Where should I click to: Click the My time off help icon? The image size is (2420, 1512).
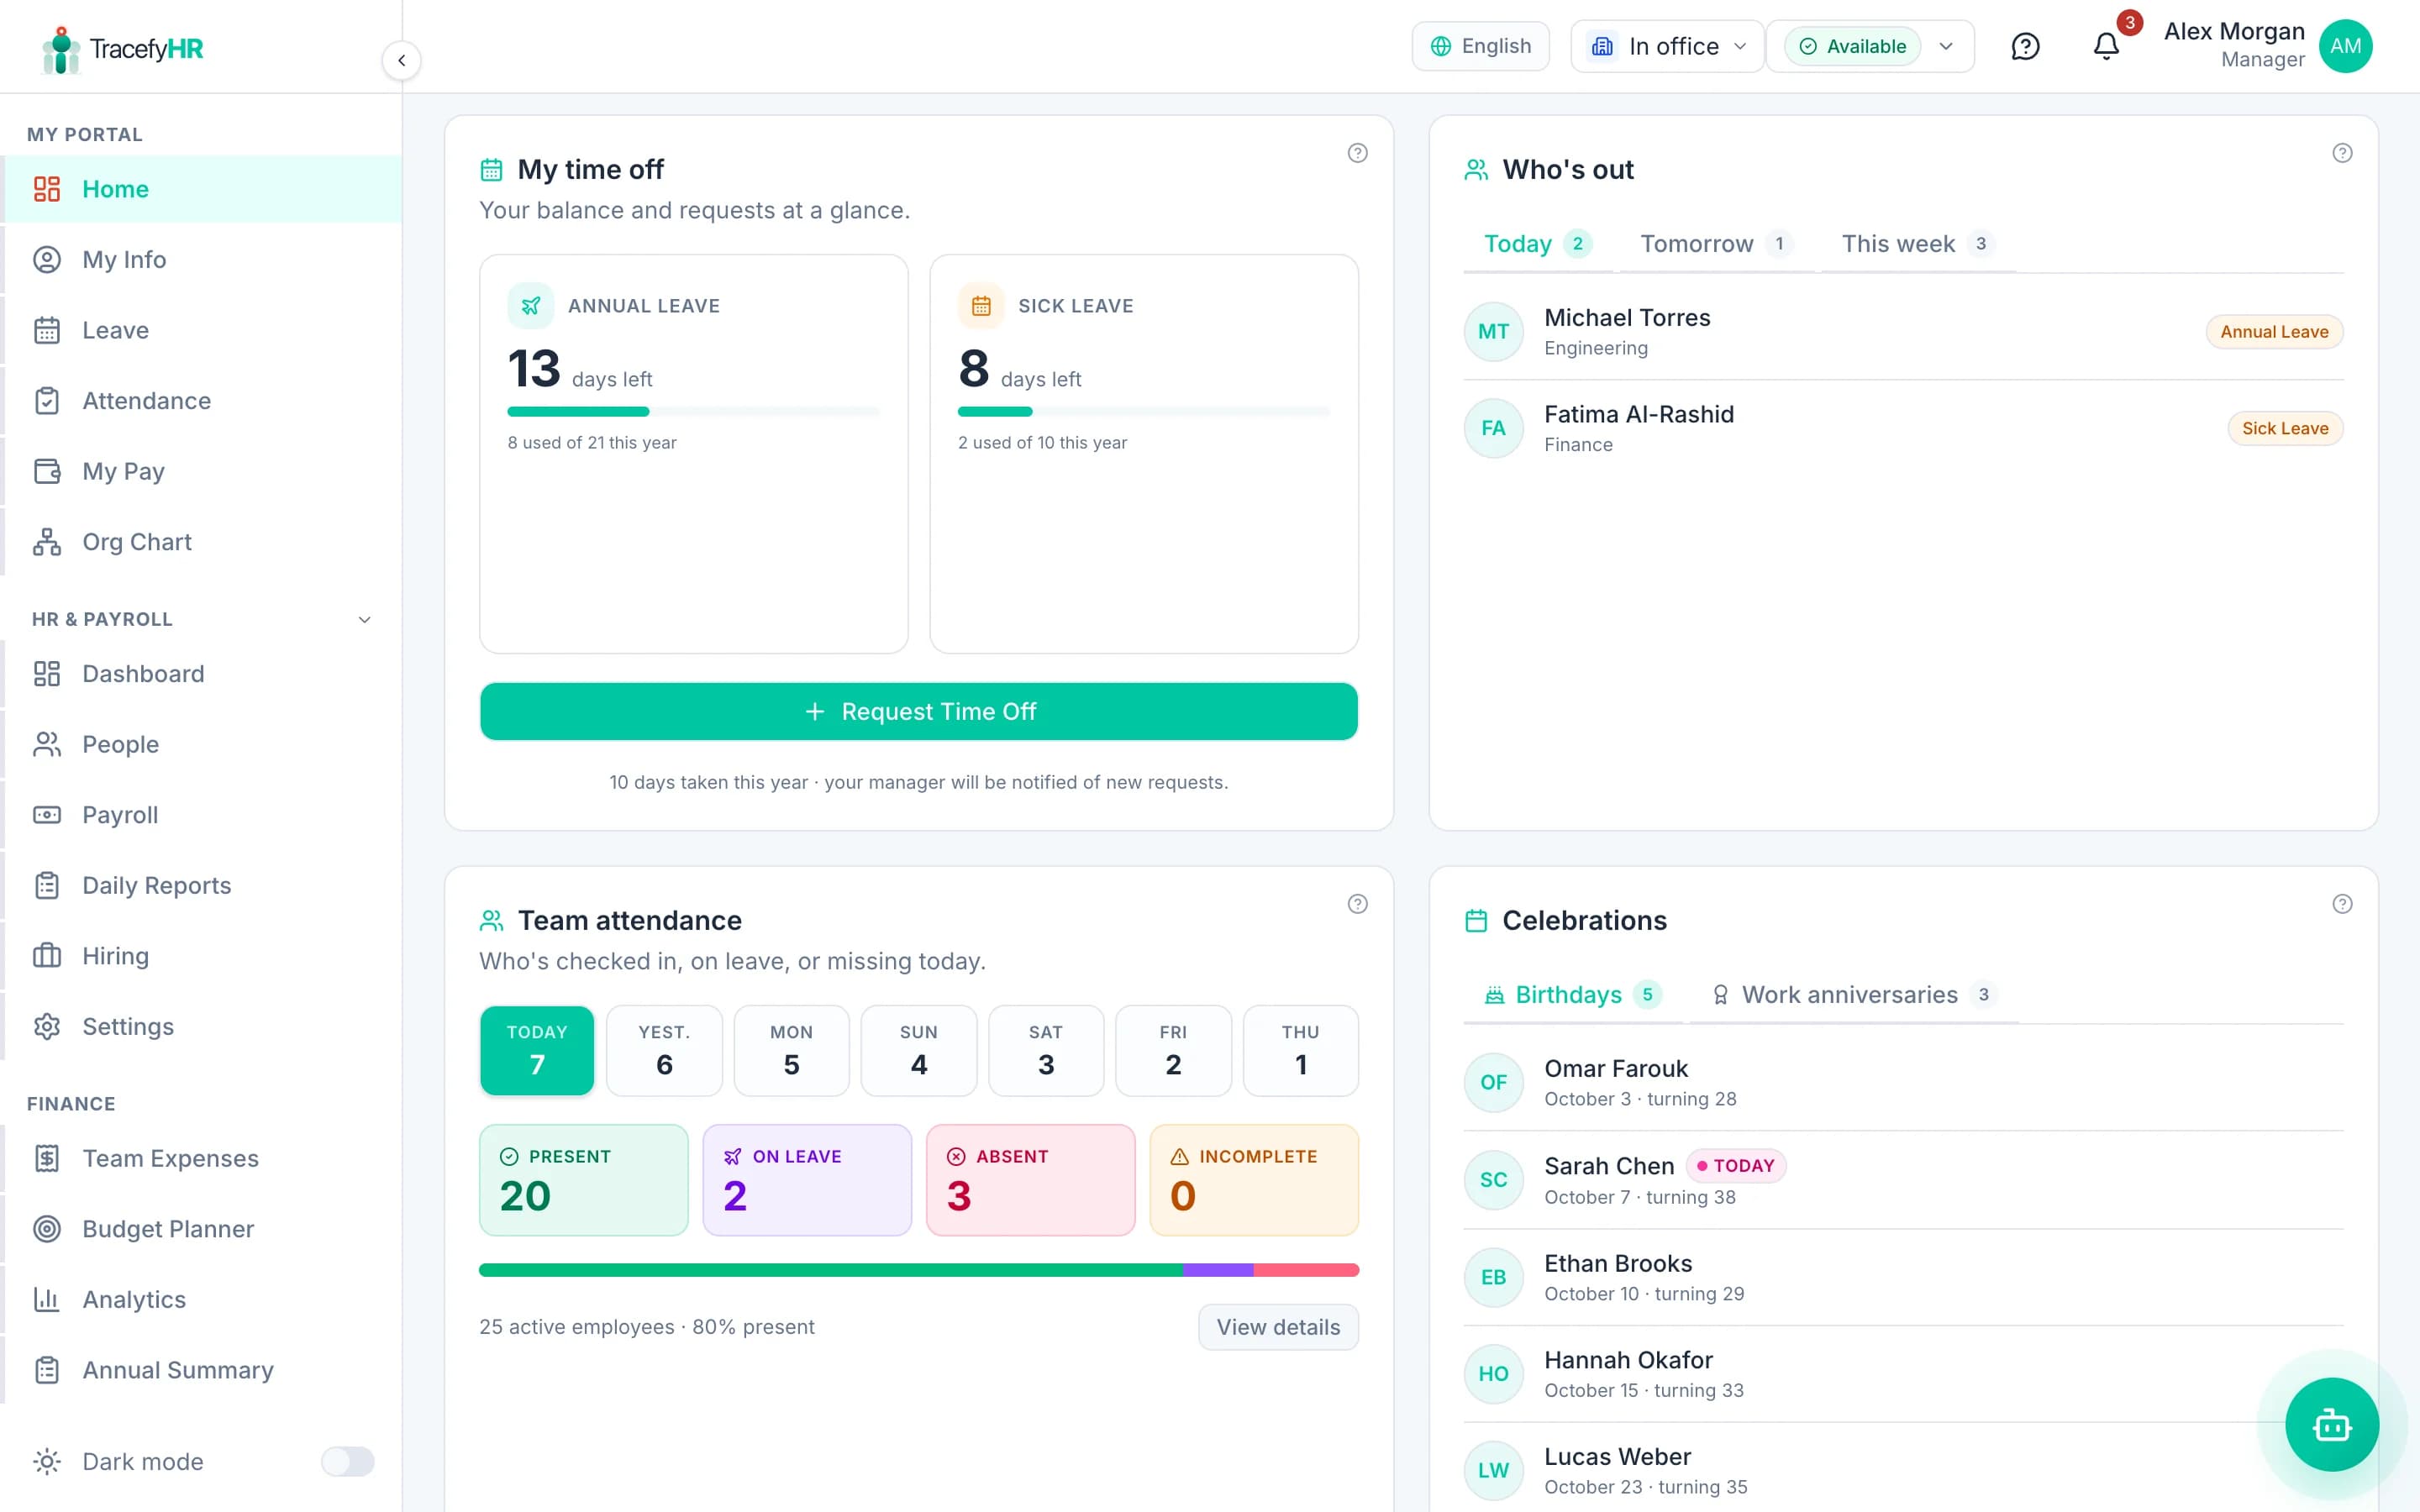[1357, 153]
